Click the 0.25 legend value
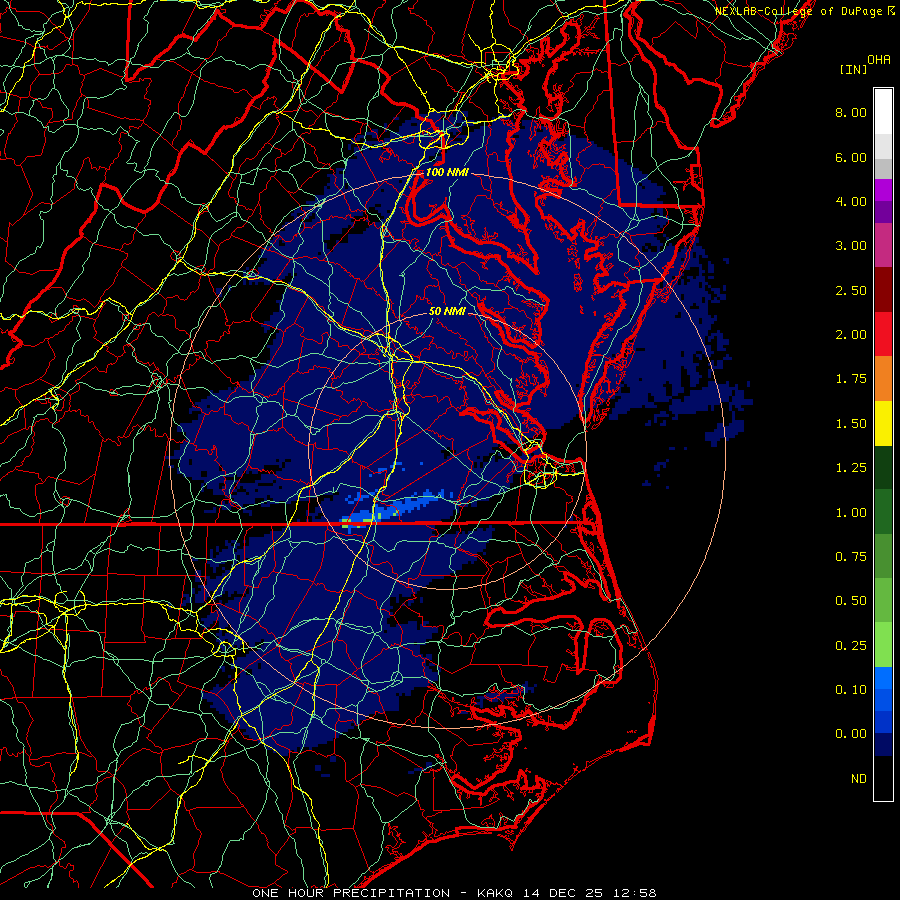 click(x=851, y=646)
